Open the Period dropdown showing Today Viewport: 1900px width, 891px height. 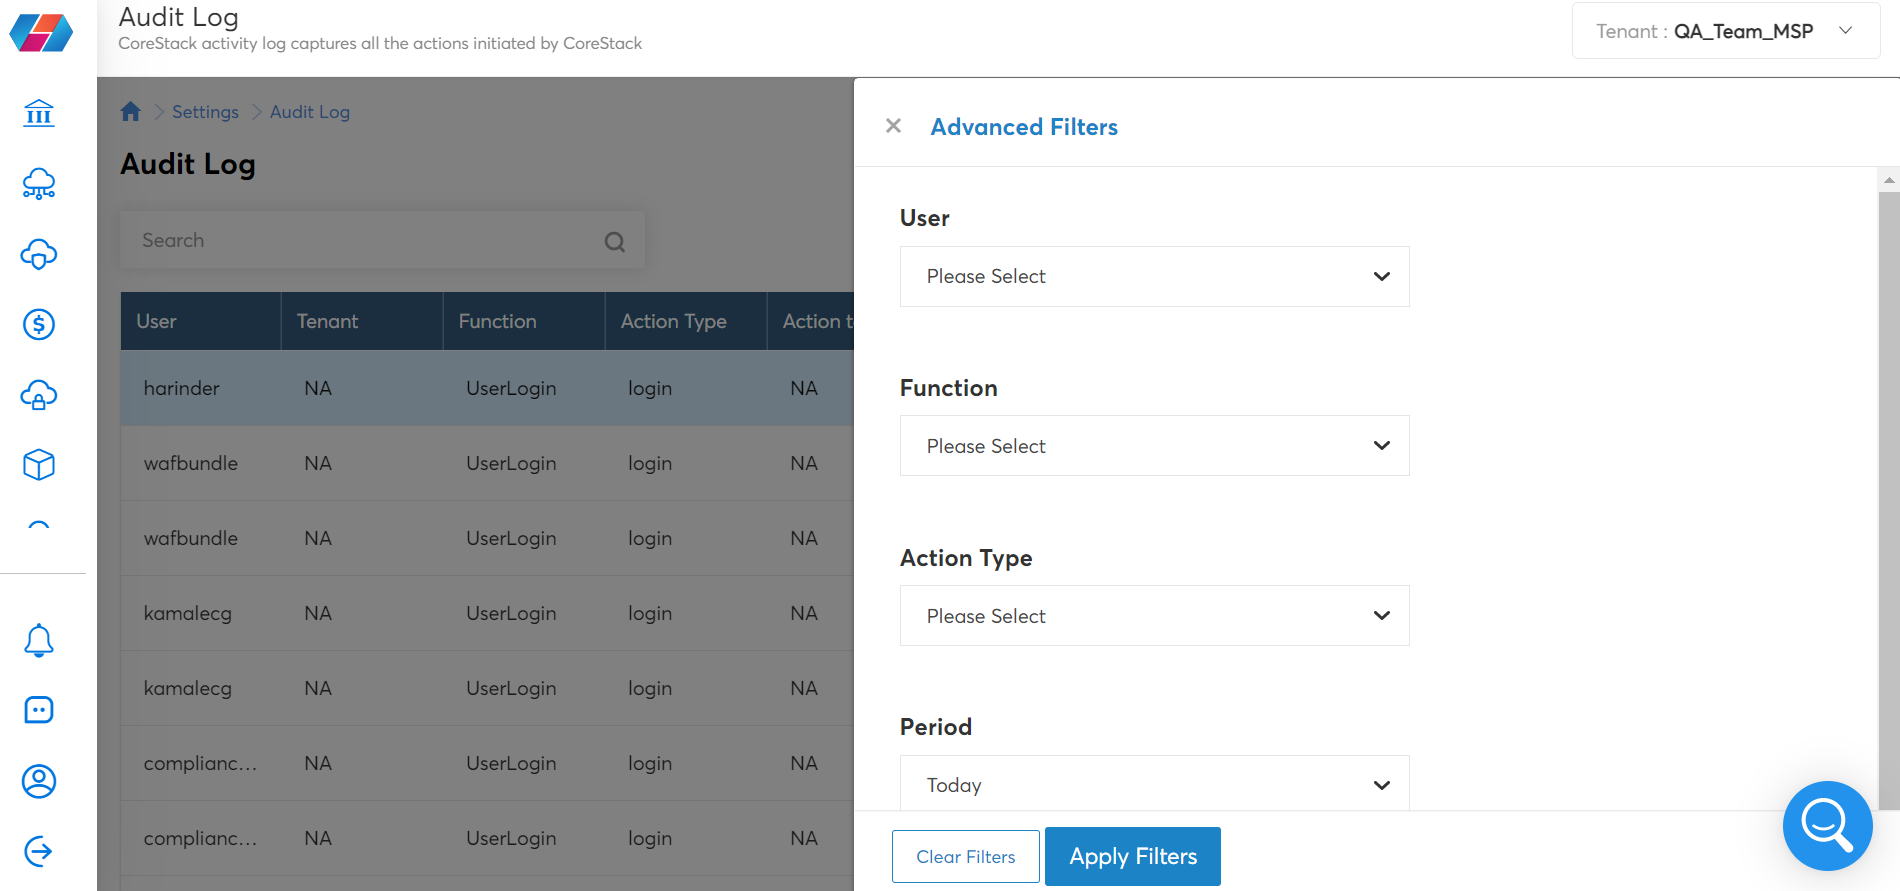[1154, 785]
